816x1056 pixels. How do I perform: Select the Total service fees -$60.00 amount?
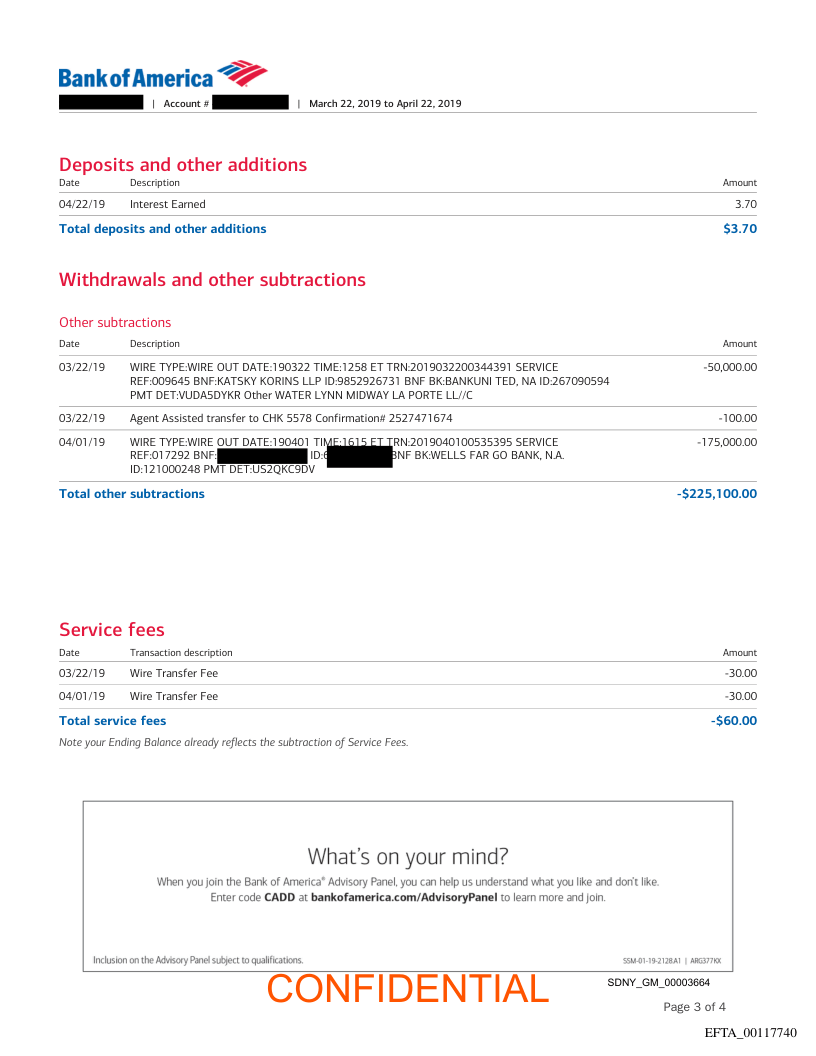tap(734, 721)
